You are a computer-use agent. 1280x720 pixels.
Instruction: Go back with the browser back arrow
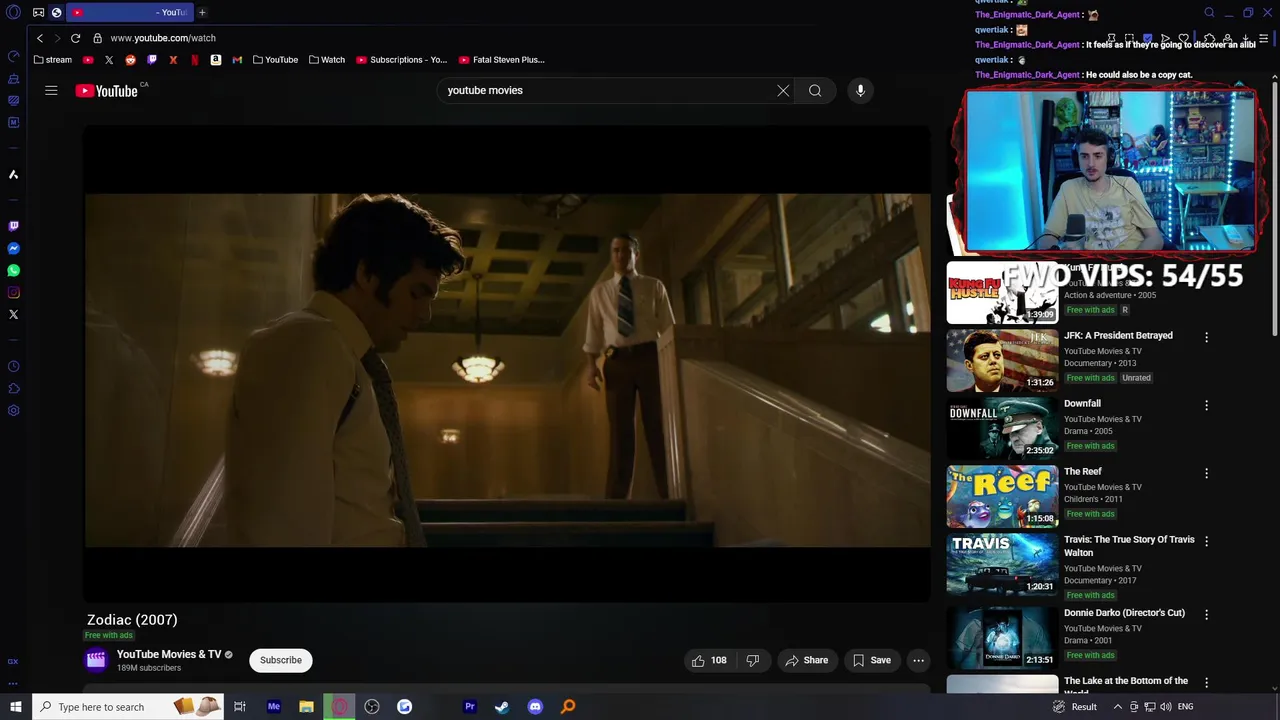[40, 38]
